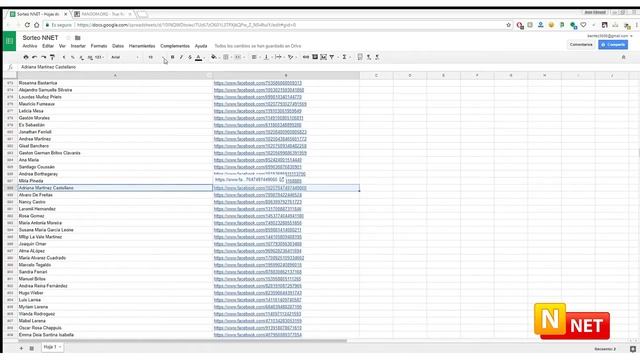
Task: Insert a link with the toolbar link icon
Action: [306, 57]
